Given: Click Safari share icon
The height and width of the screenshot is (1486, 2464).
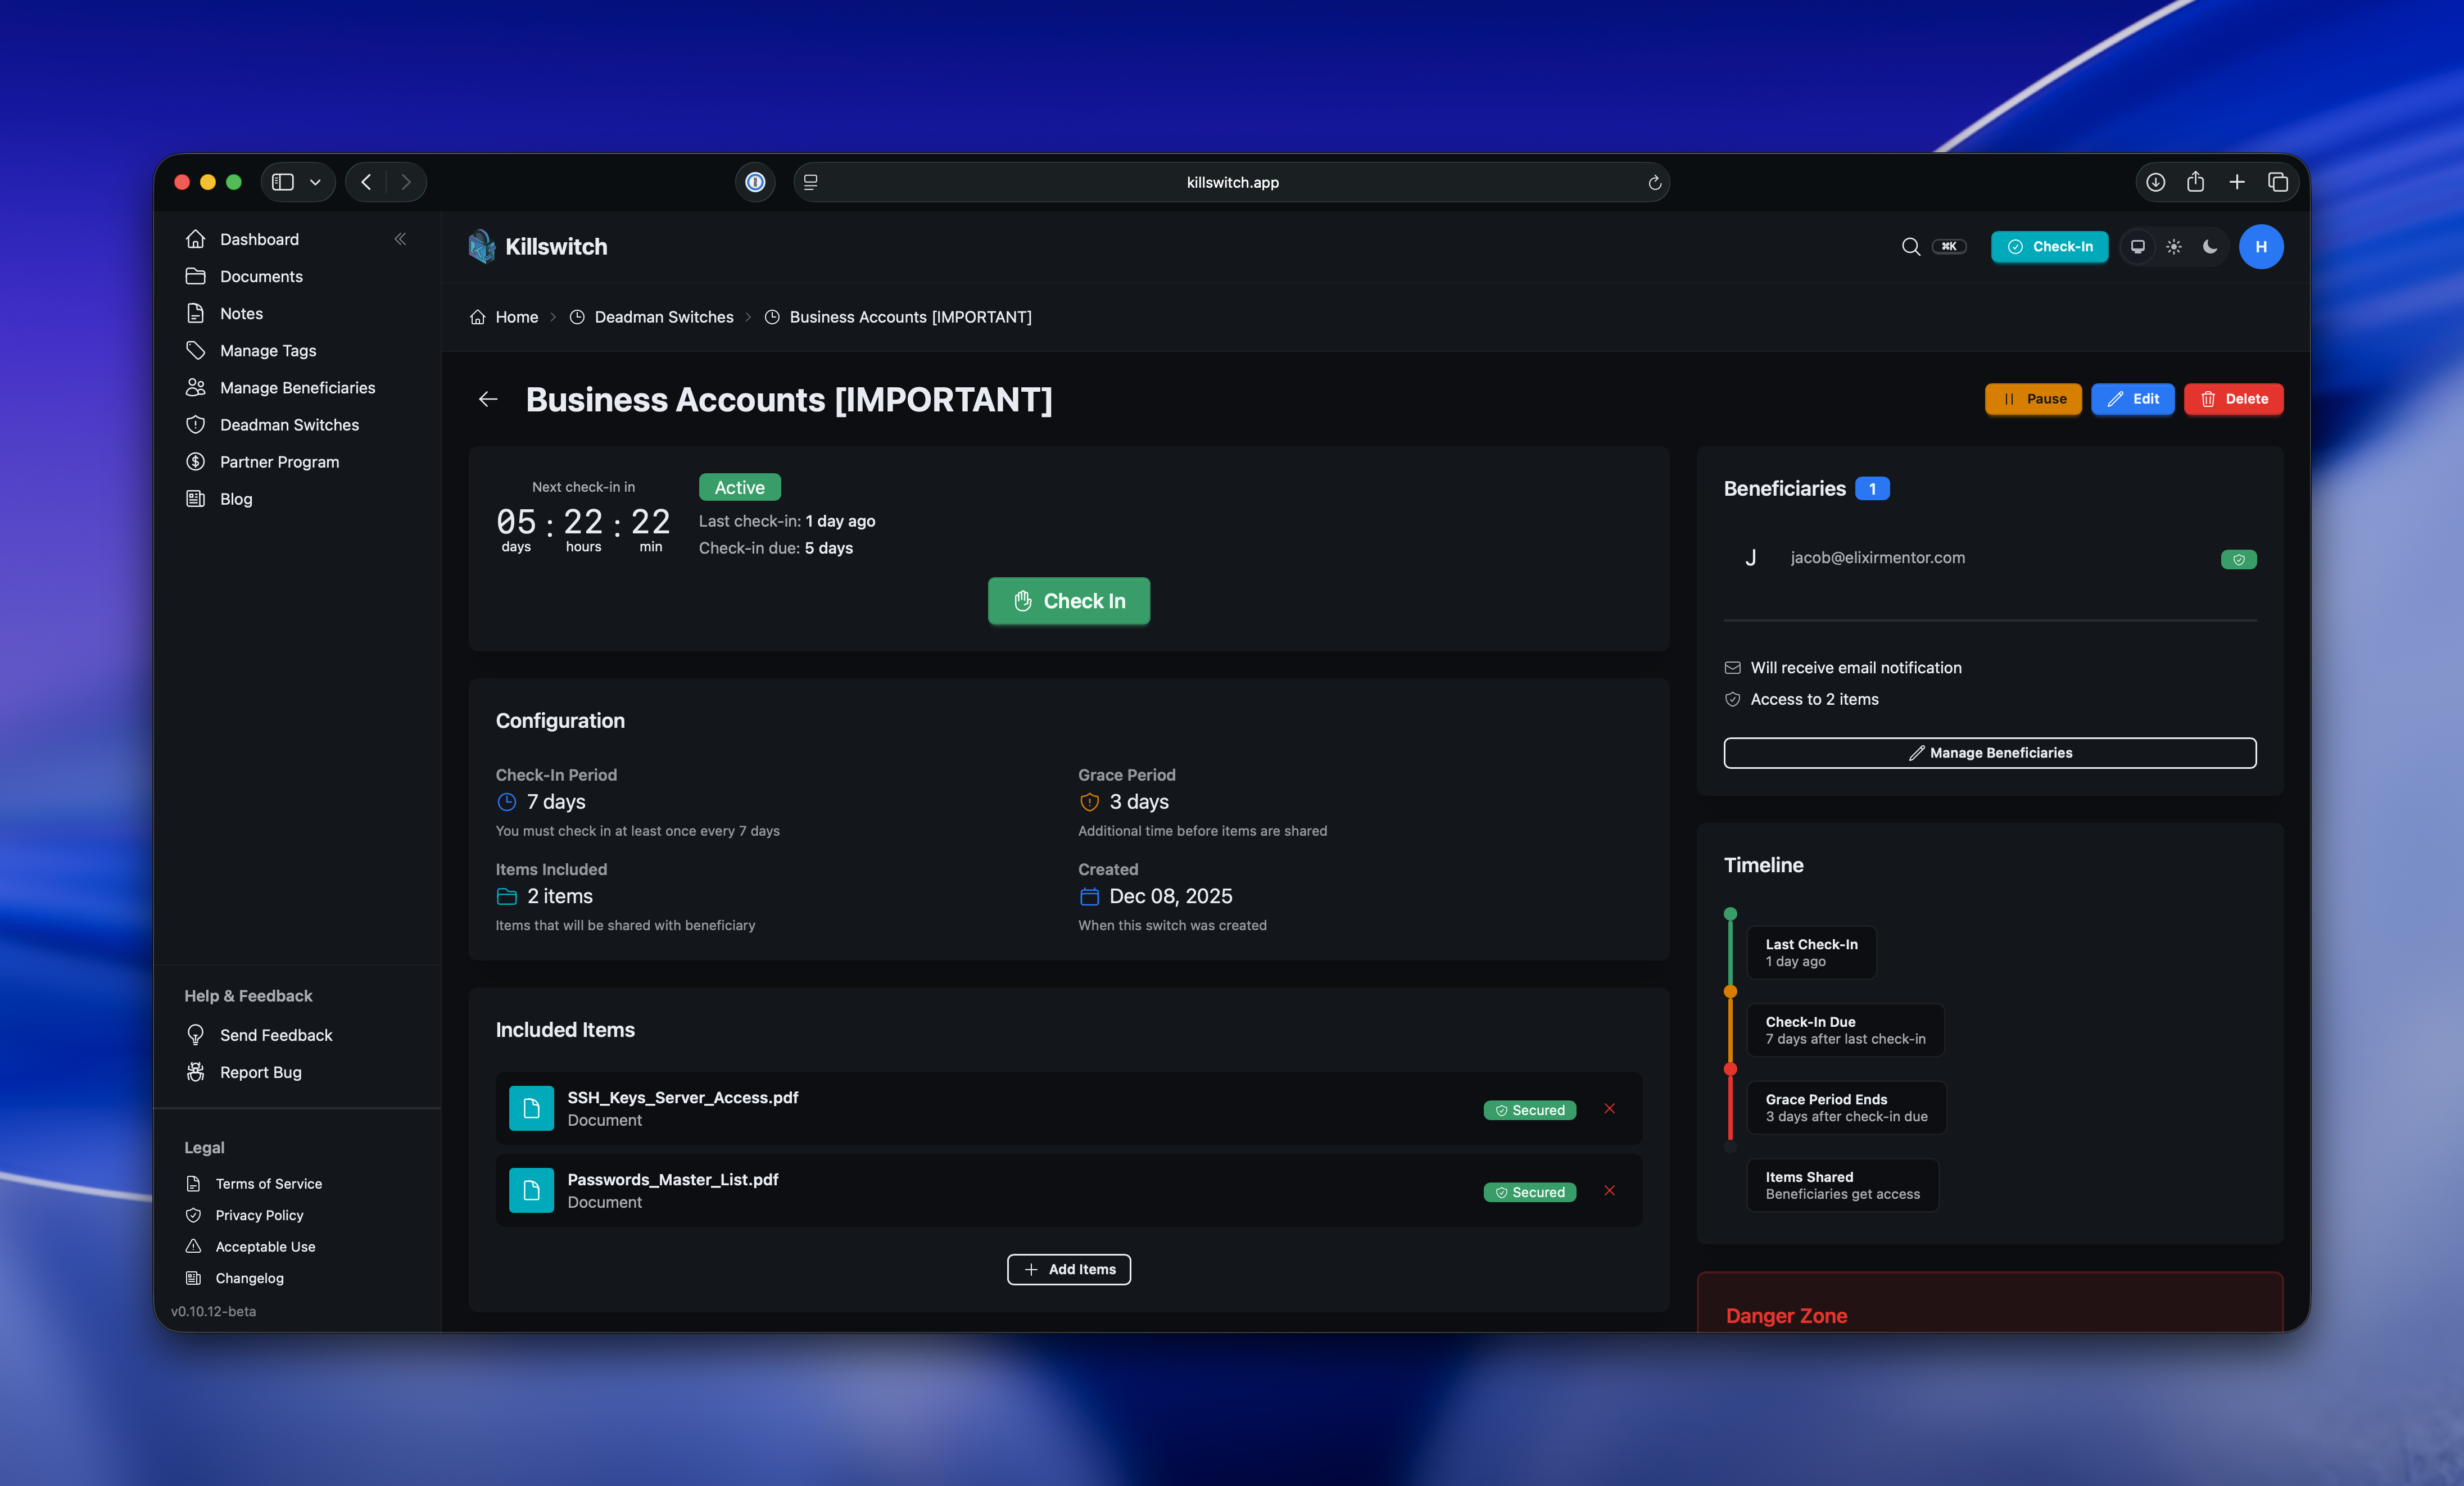Looking at the screenshot, I should click(x=2195, y=182).
